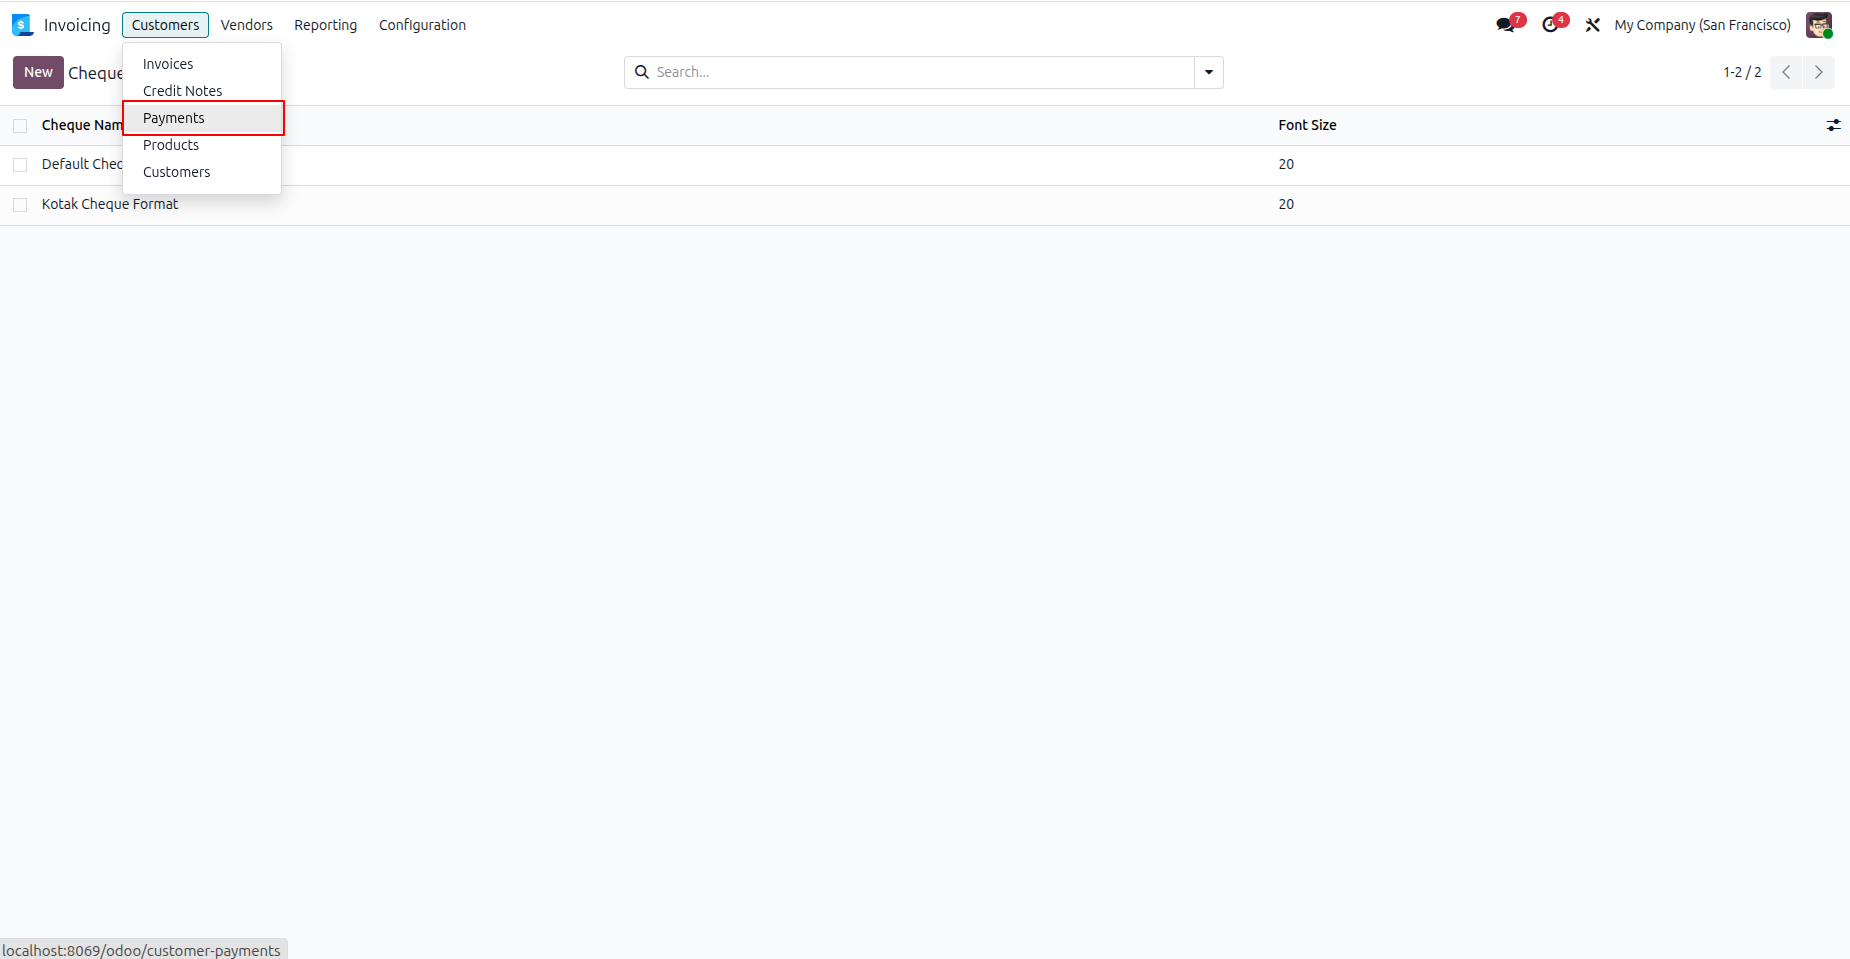The image size is (1850, 959).
Task: Click the Invoicing app name
Action: [77, 25]
